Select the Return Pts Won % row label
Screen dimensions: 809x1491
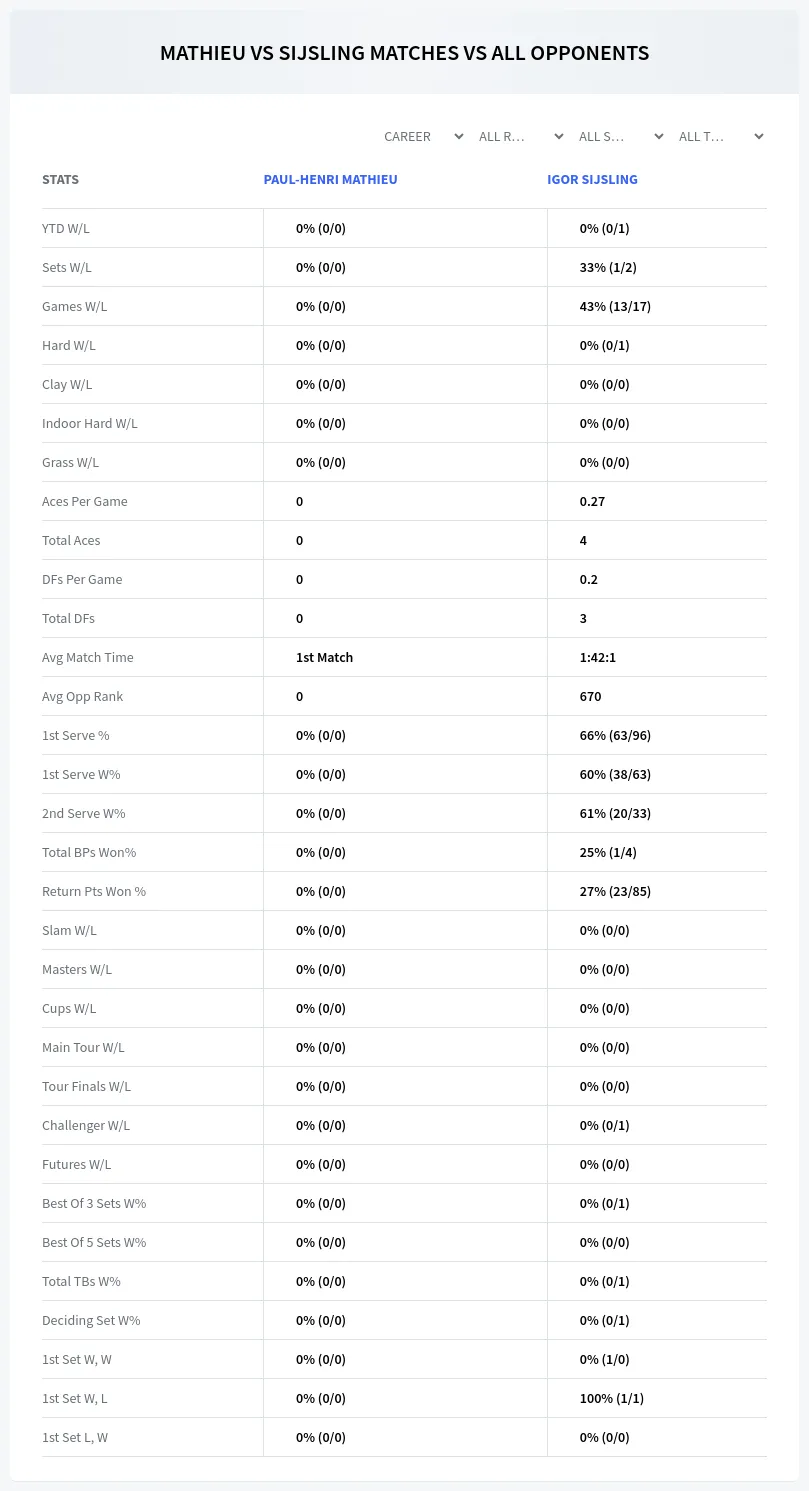94,891
